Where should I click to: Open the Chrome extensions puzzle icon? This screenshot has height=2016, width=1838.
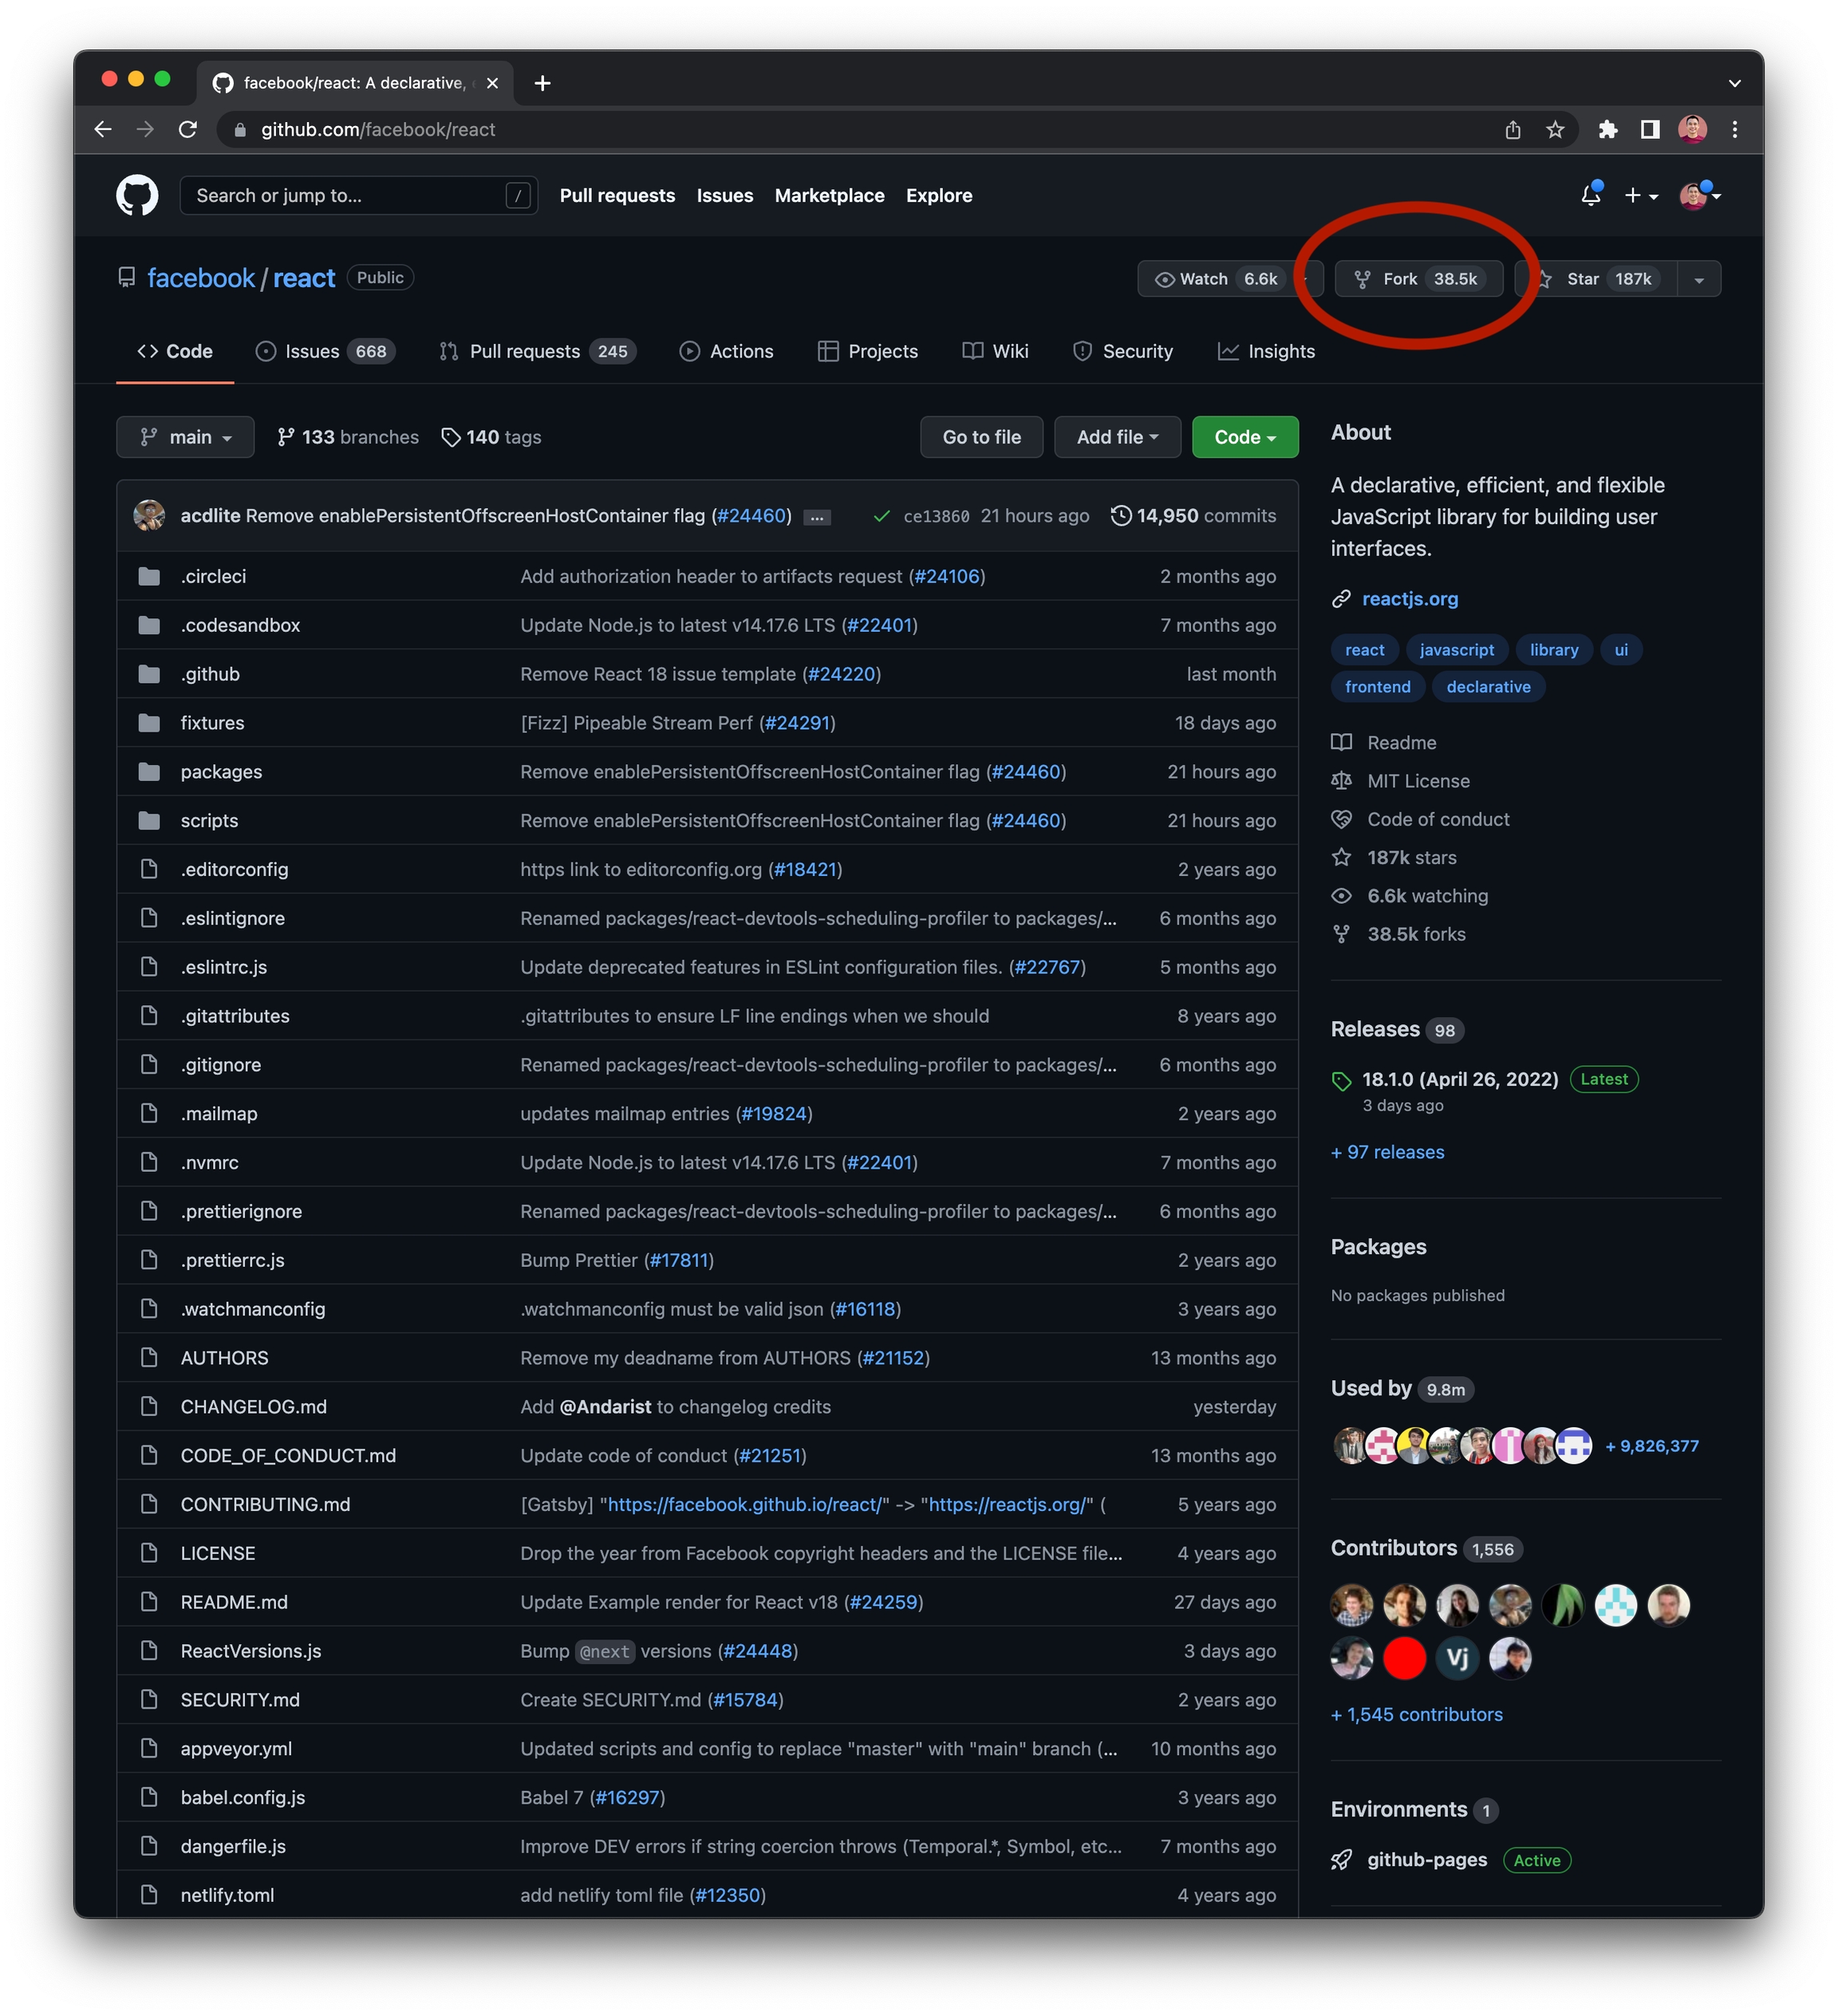point(1608,129)
